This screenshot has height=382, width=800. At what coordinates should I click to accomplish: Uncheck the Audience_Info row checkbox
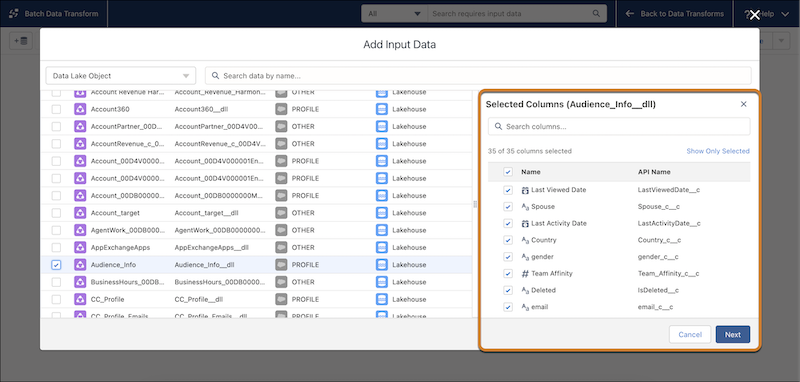point(56,265)
